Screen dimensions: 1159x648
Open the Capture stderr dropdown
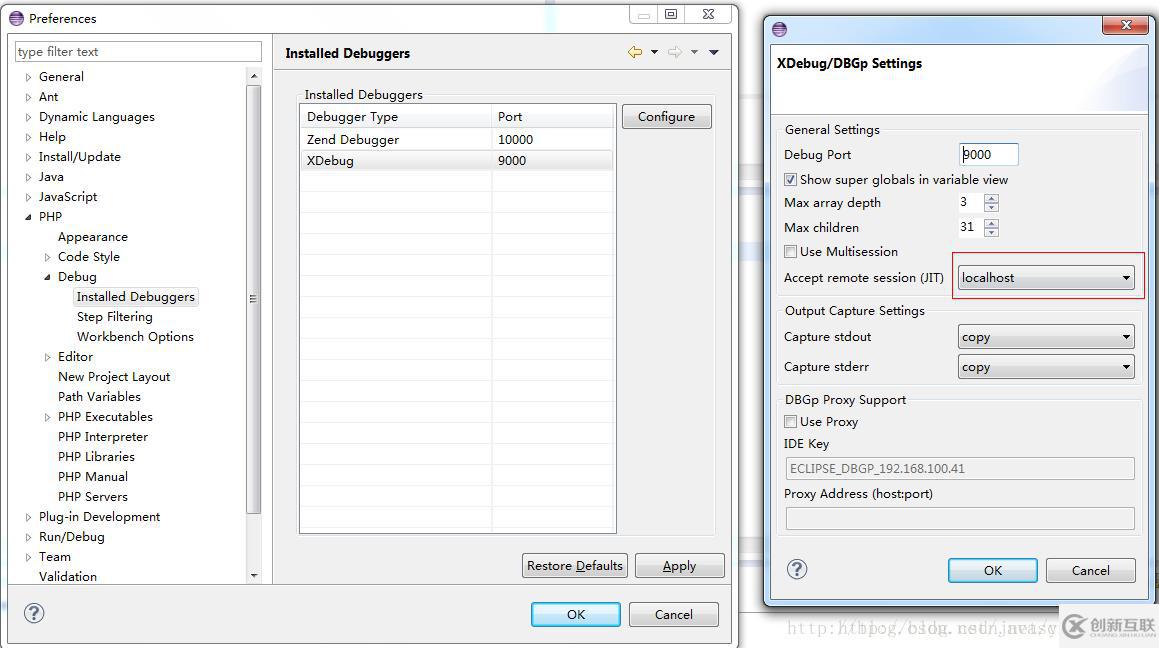pyautogui.click(x=1046, y=367)
